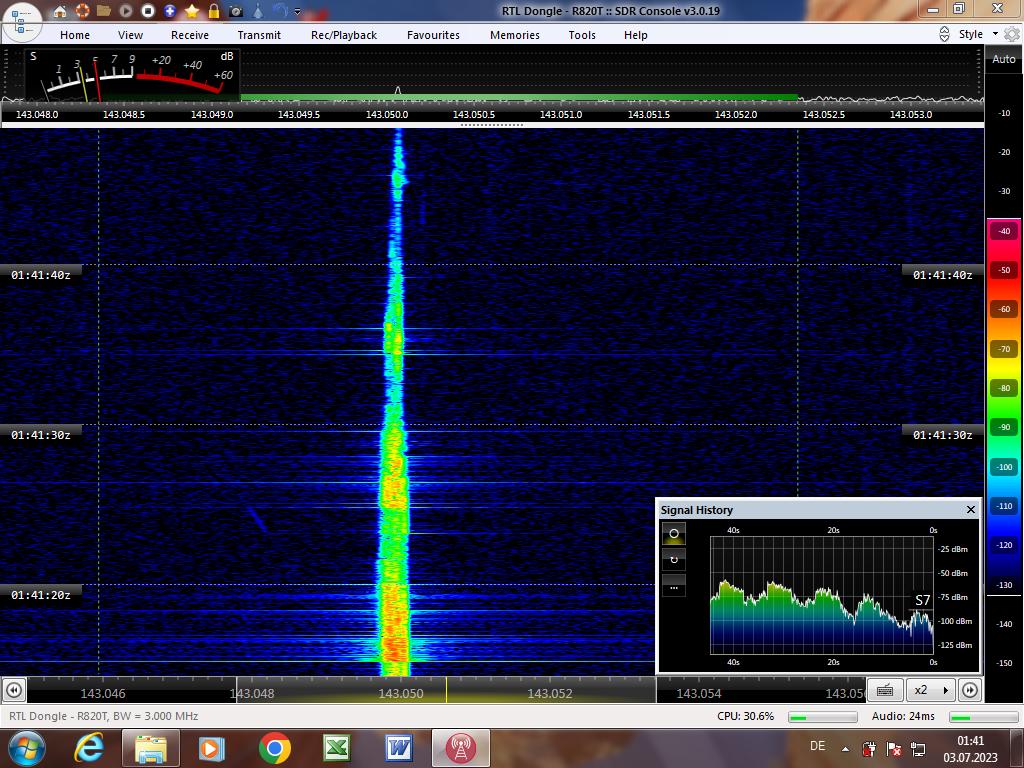The width and height of the screenshot is (1024, 768).
Task: Toggle ribbon visibility with the up-down arrows icon
Action: (944, 35)
